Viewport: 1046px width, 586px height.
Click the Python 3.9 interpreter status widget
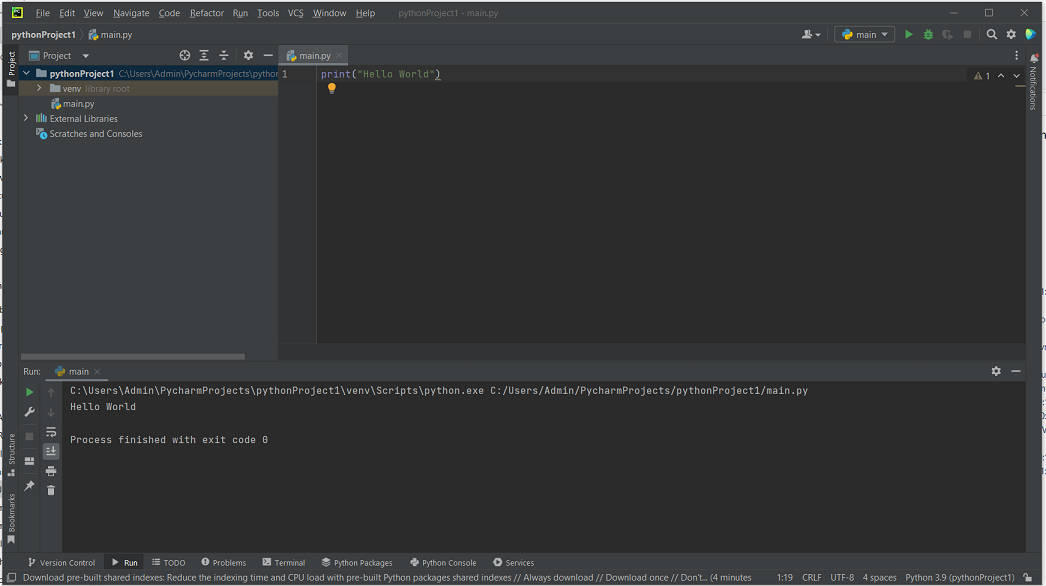pyautogui.click(x=960, y=577)
